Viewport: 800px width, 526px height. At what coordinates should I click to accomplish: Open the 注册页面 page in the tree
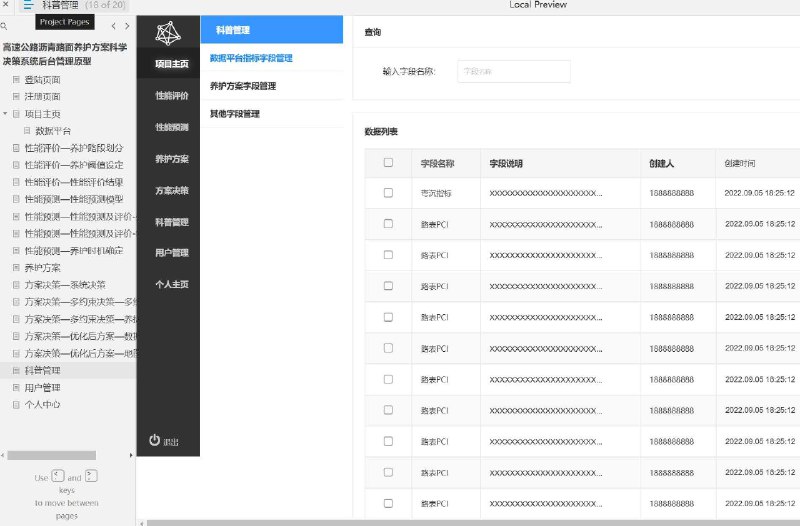[42, 96]
